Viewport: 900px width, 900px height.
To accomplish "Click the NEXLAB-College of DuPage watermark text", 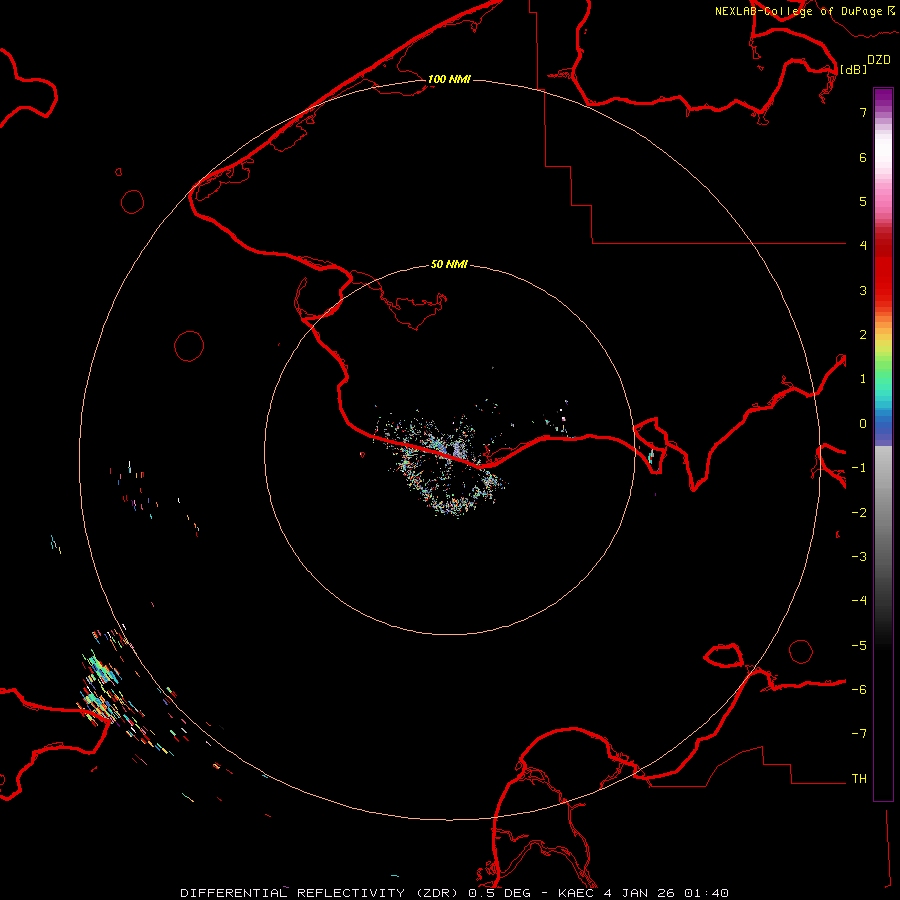I will (798, 12).
